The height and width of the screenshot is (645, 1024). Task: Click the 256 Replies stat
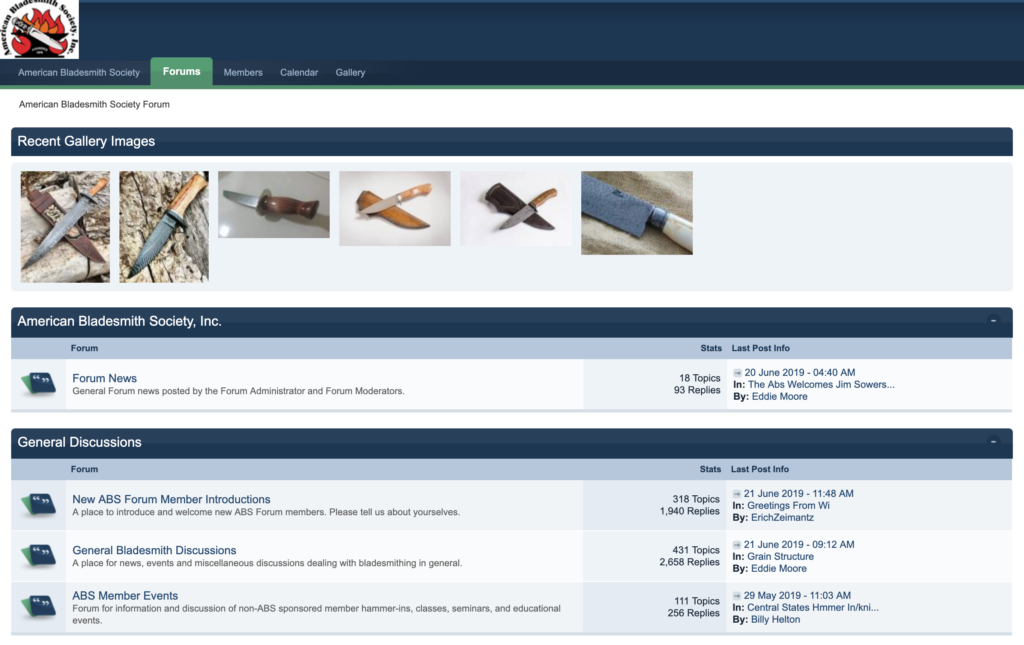pos(693,612)
